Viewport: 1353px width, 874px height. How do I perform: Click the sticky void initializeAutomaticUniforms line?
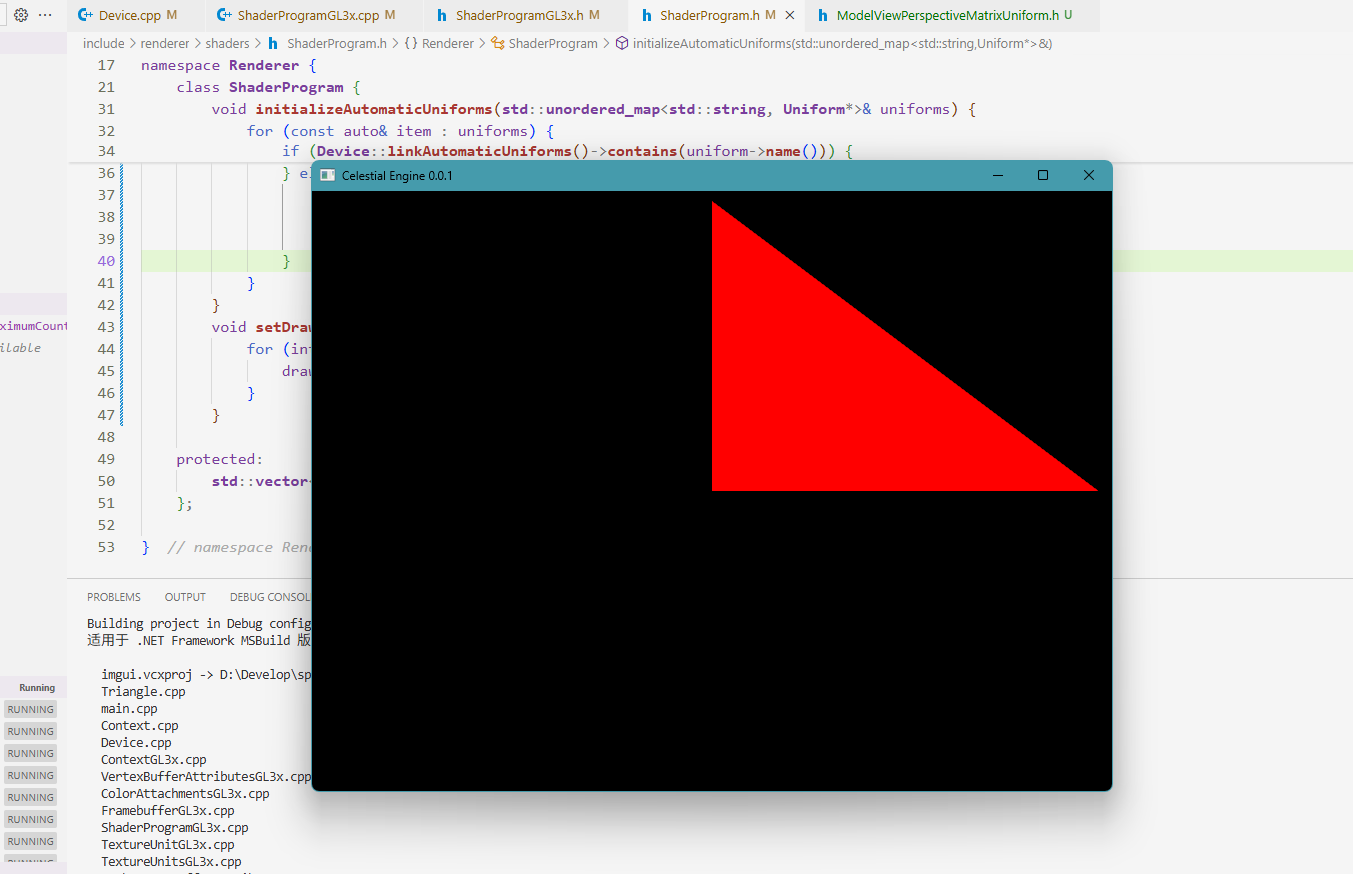[x=593, y=109]
